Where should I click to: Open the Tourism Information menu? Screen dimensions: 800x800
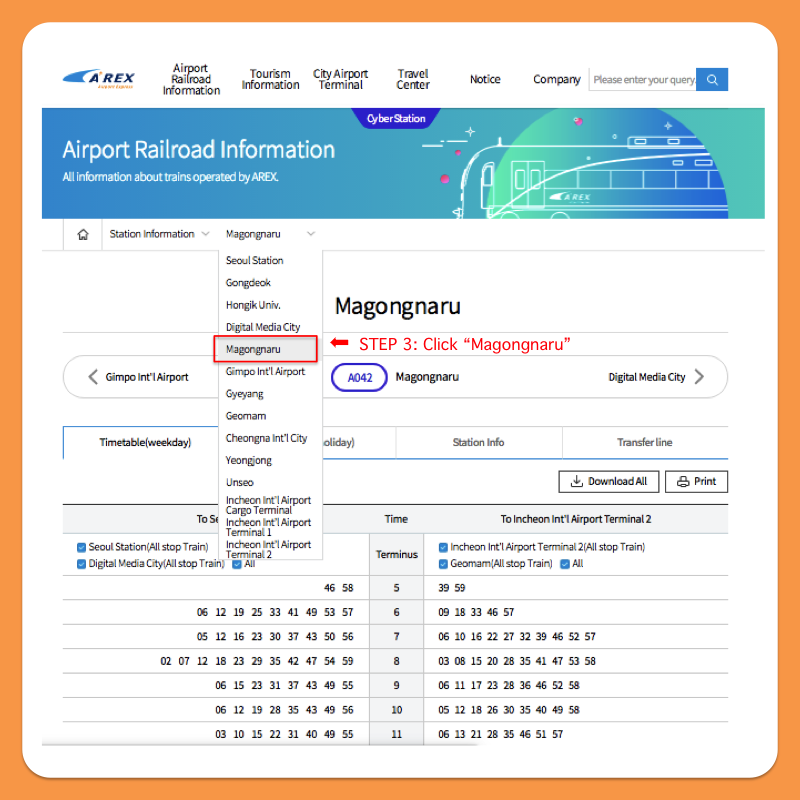(x=269, y=80)
